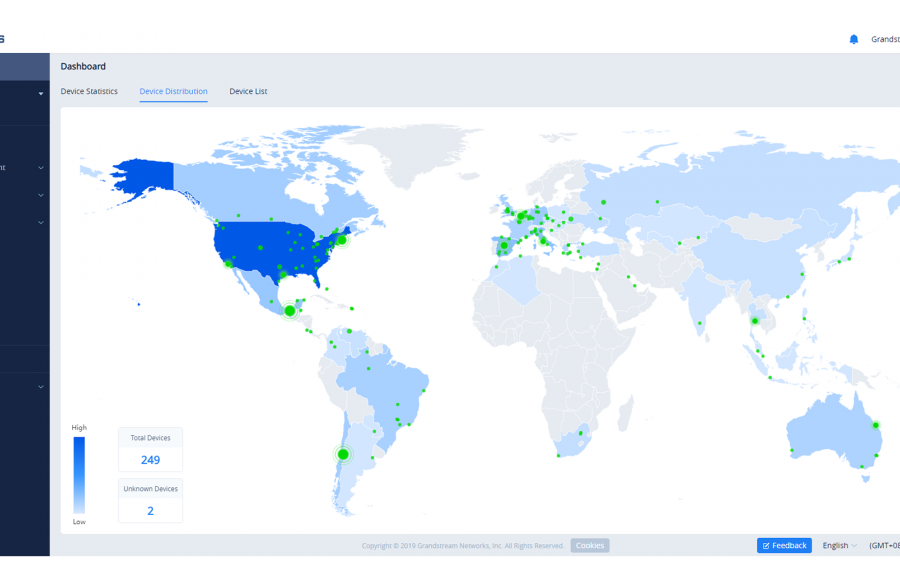Click the large marker on the US northeast coast
Screen dimensions: 900x579
341,240
